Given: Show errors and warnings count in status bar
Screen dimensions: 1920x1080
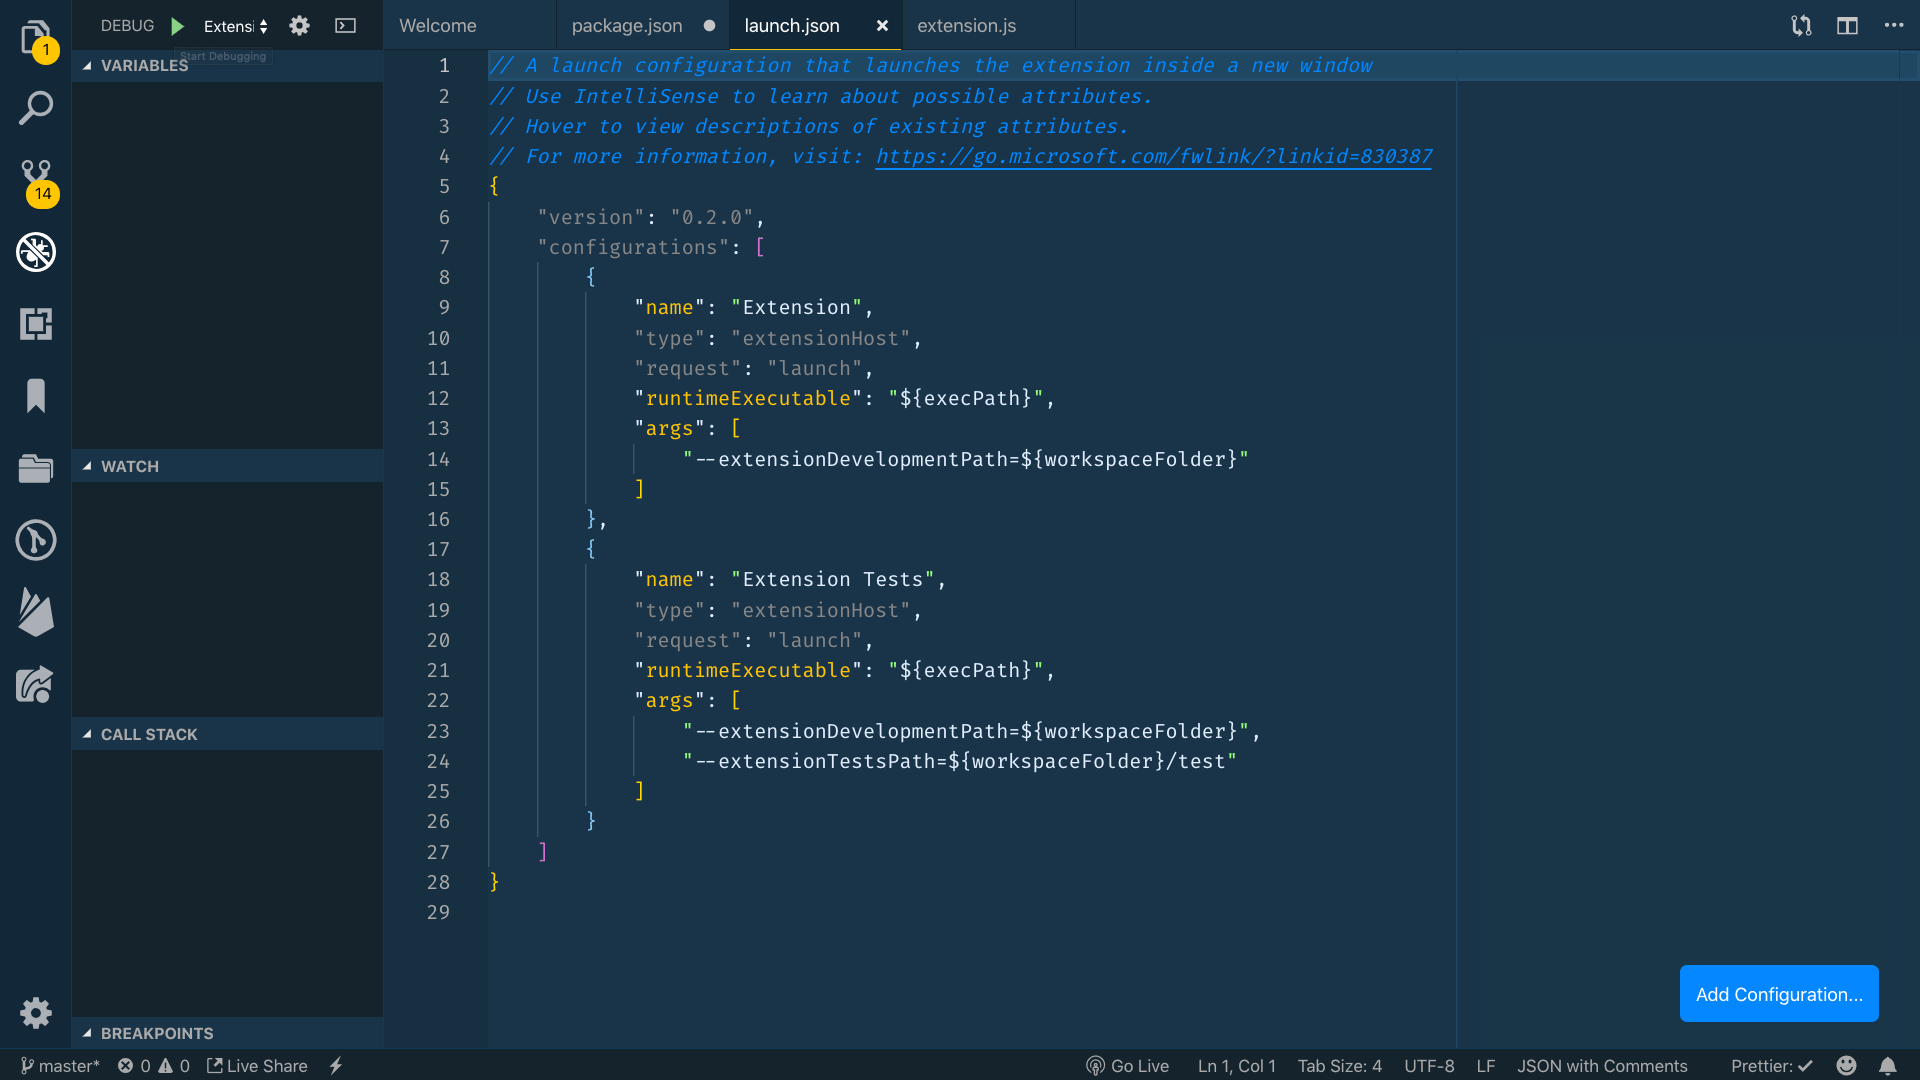Looking at the screenshot, I should (x=153, y=1066).
